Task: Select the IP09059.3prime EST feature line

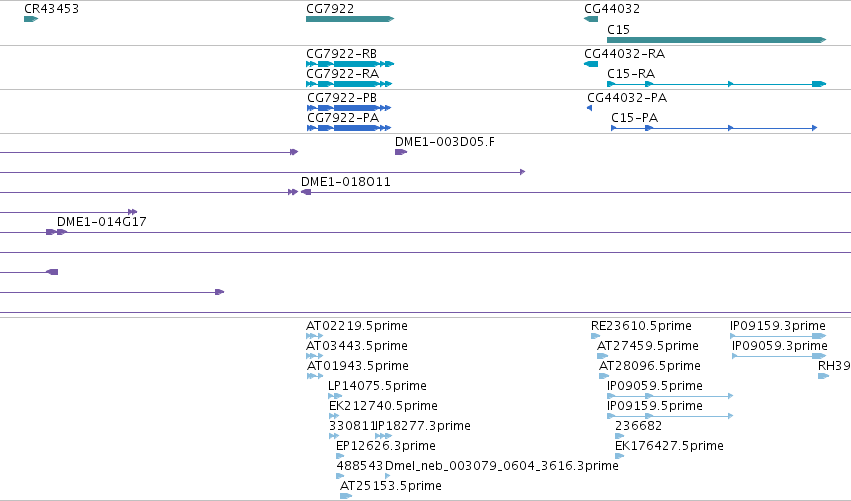Action: tap(779, 356)
